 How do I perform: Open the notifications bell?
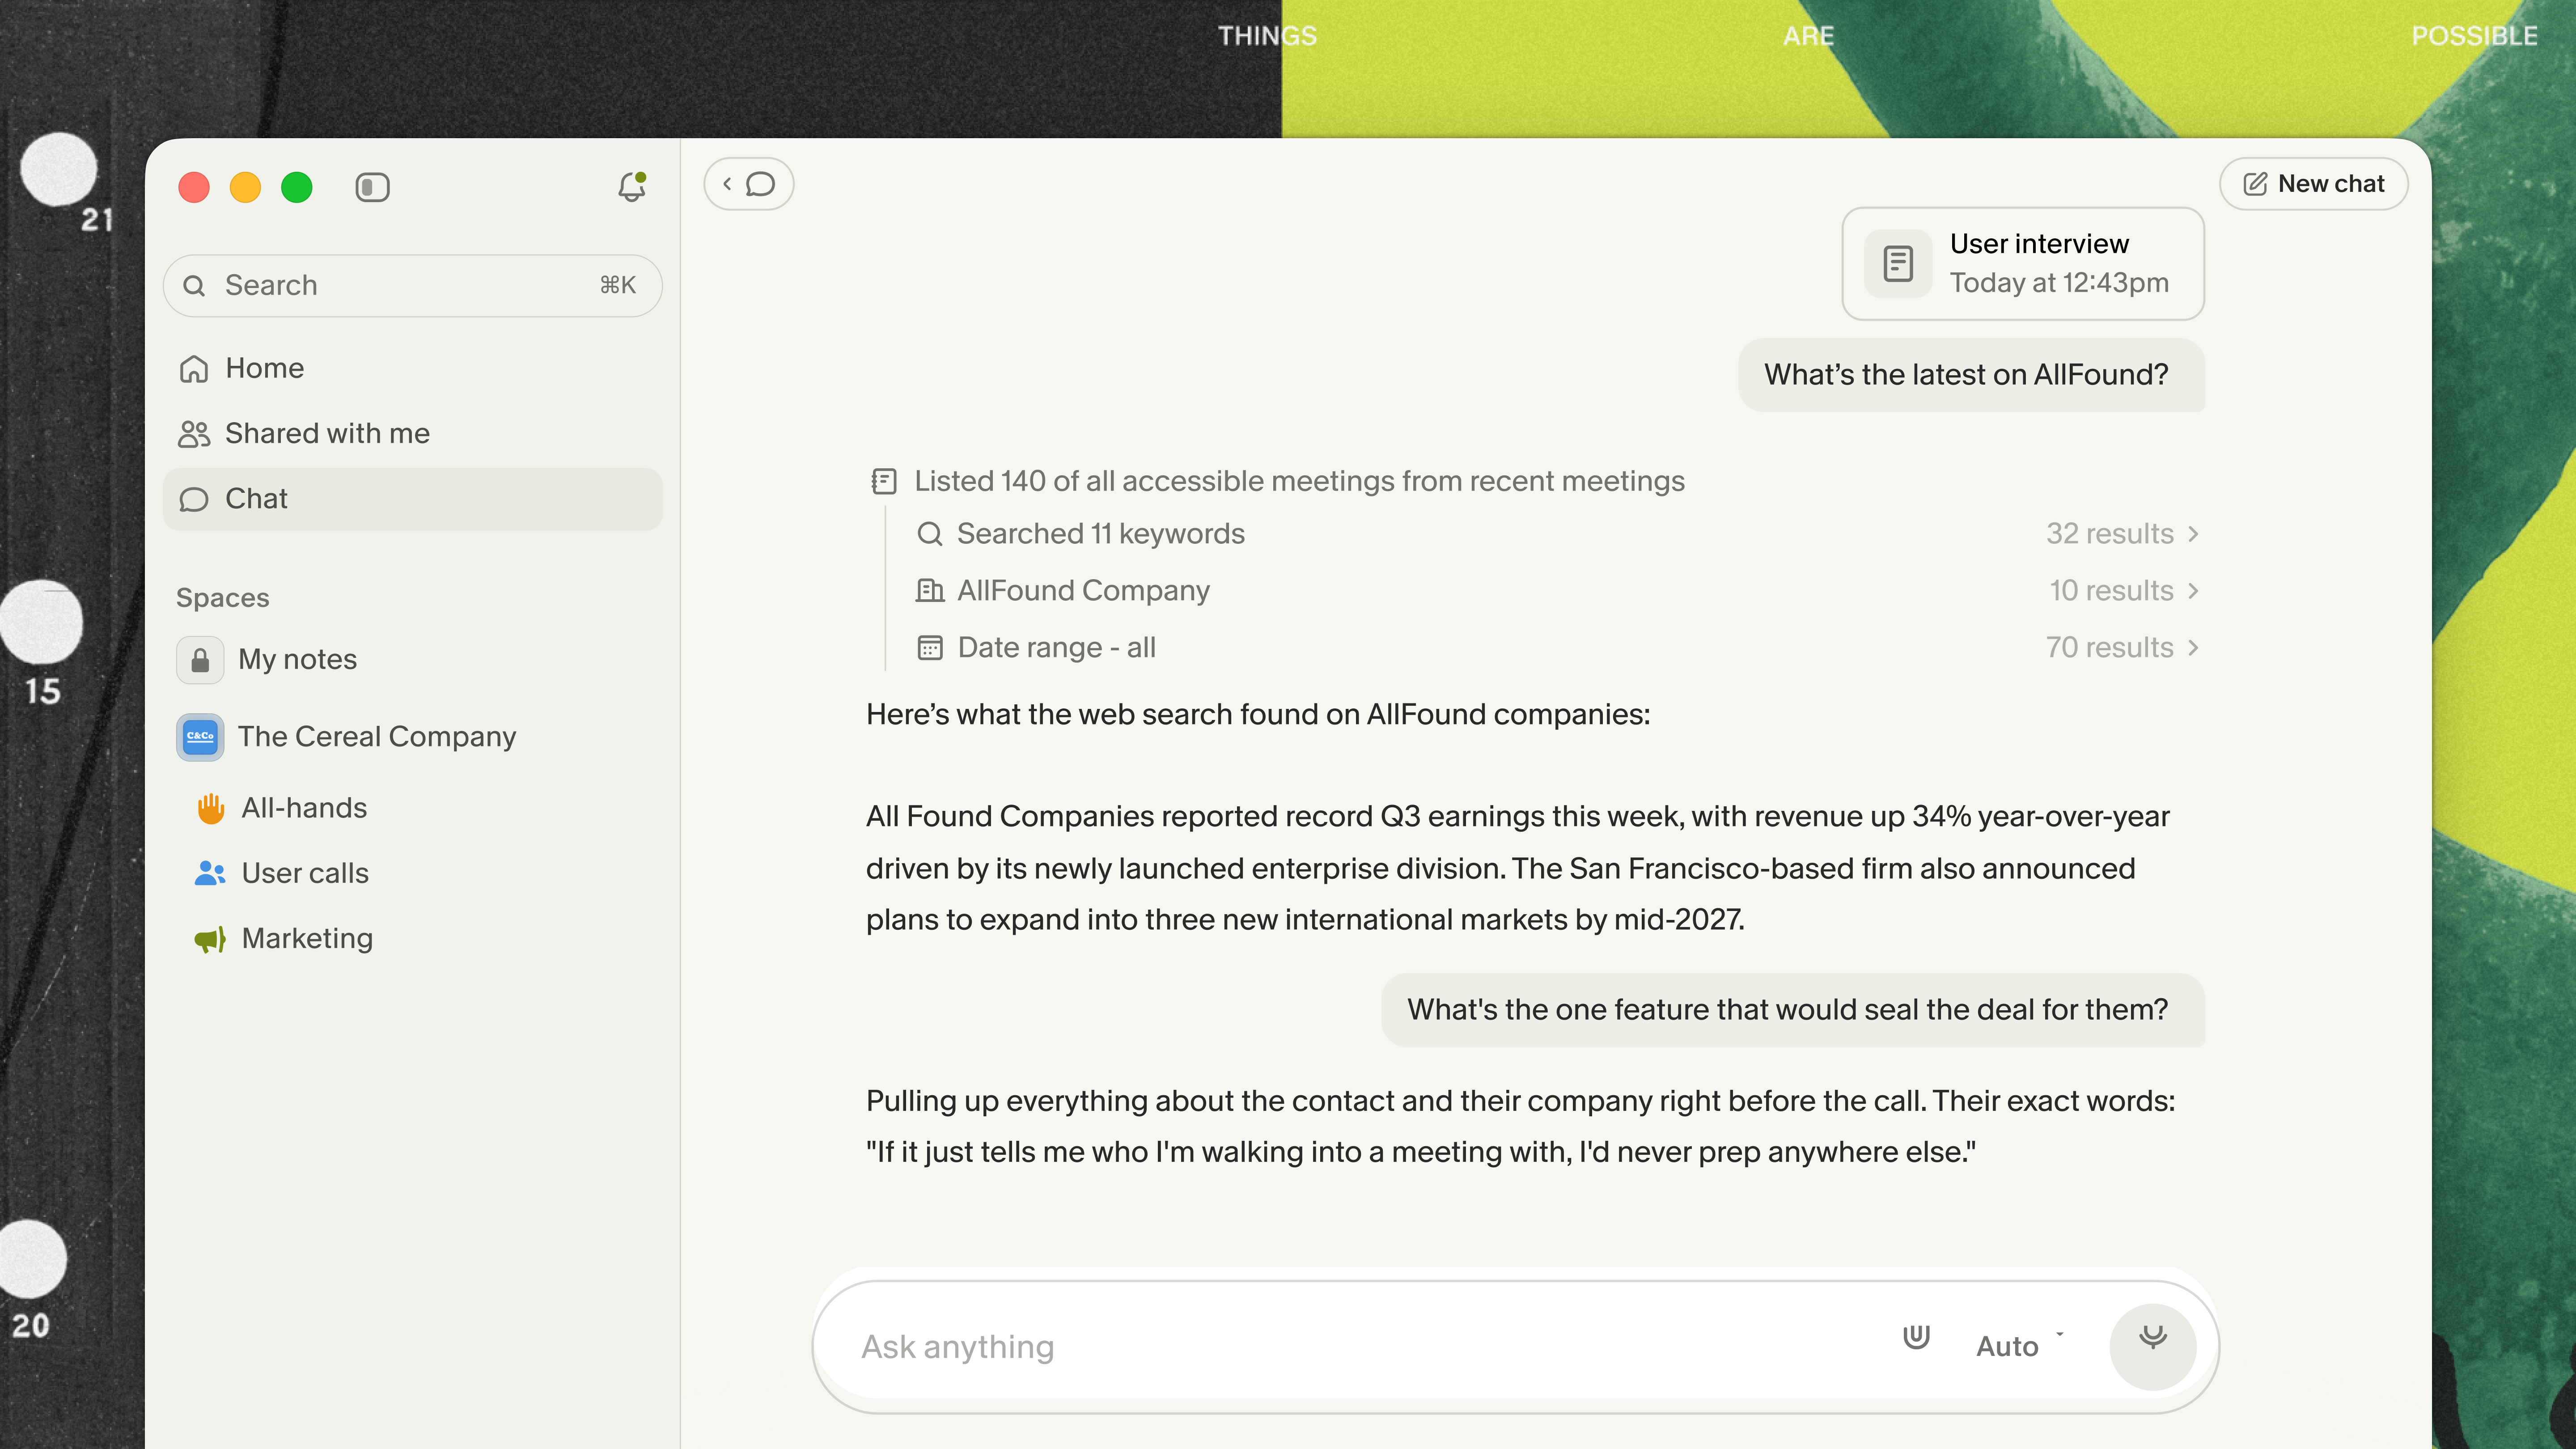[x=631, y=187]
